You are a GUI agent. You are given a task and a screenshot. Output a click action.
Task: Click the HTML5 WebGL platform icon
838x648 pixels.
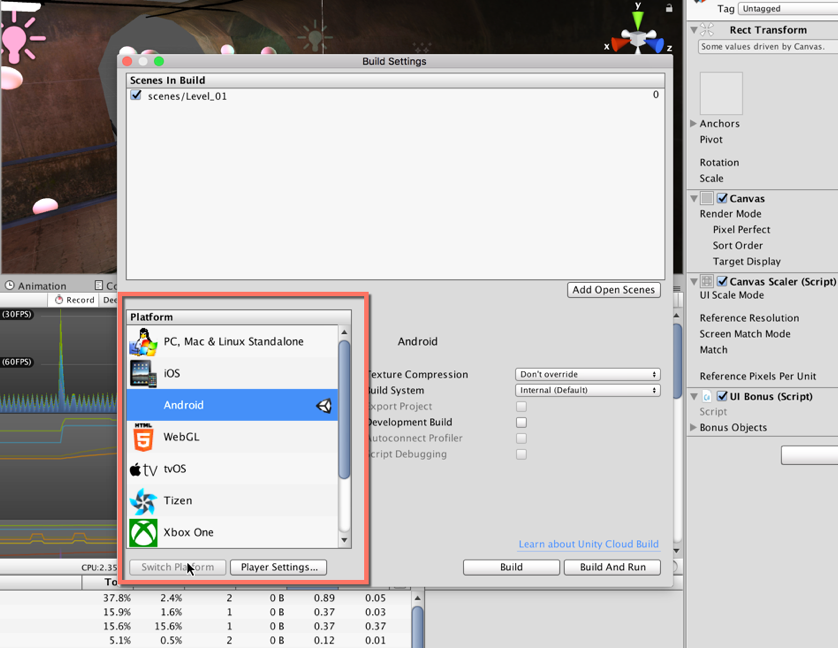pyautogui.click(x=143, y=437)
